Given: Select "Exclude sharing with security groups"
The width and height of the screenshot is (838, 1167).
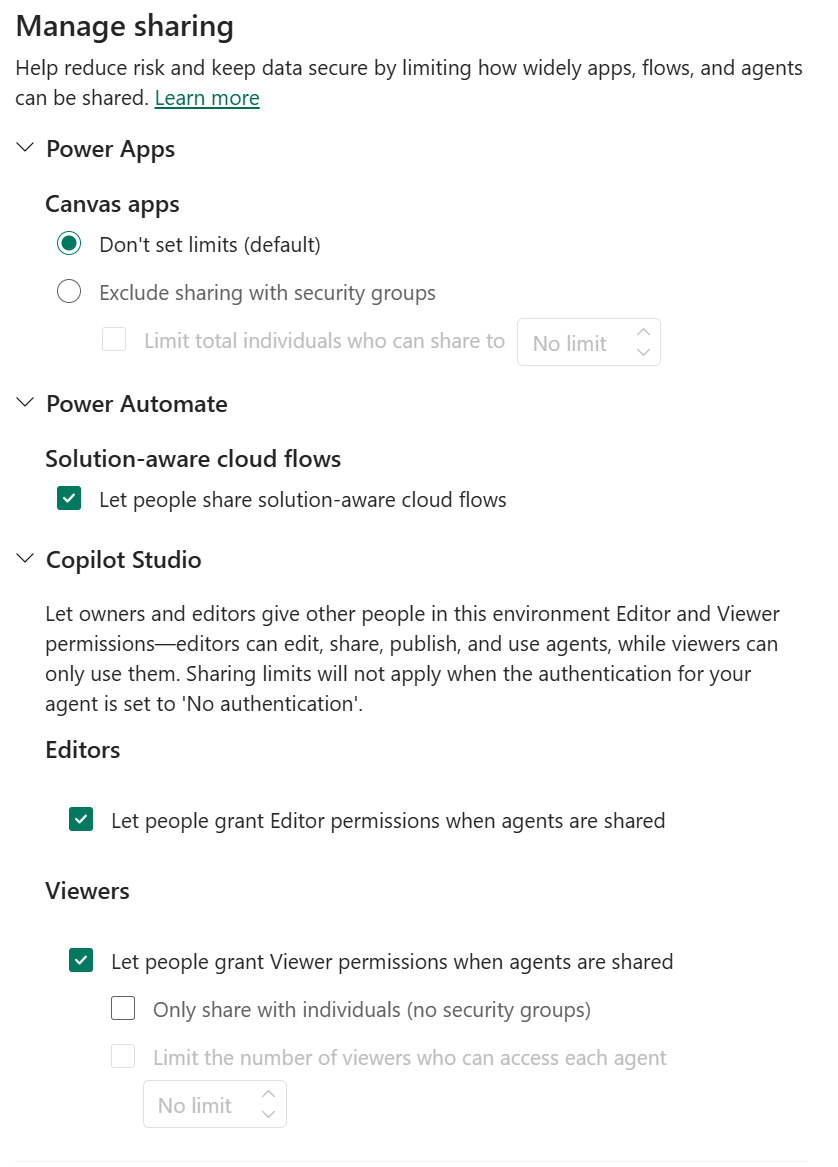Looking at the screenshot, I should point(69,291).
